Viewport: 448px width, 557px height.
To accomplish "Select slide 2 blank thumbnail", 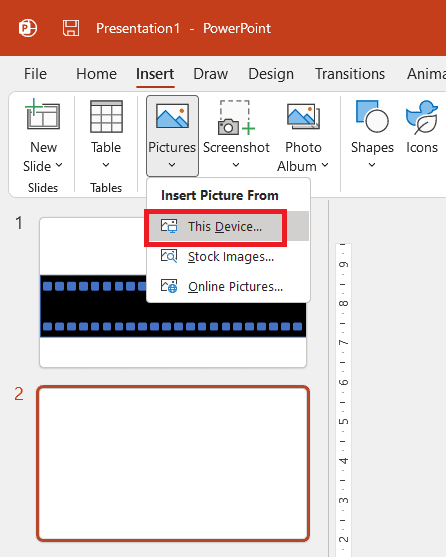I will (173, 464).
